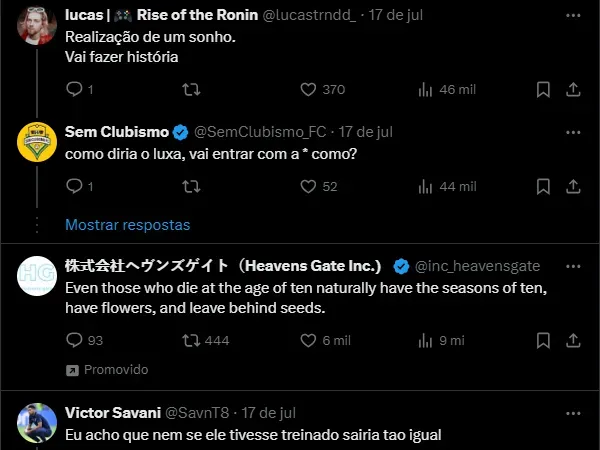Share lucas's tweet

pyautogui.click(x=573, y=89)
